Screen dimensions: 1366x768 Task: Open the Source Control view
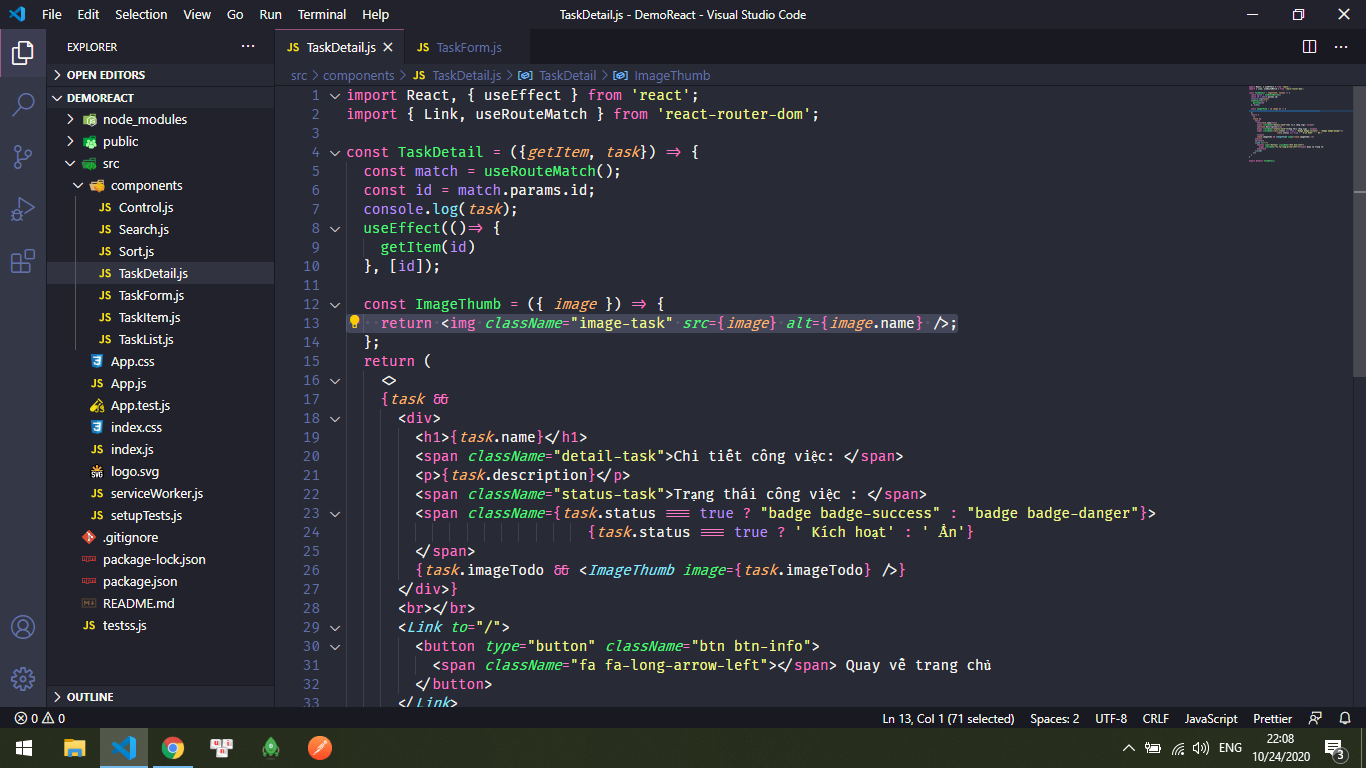point(23,157)
